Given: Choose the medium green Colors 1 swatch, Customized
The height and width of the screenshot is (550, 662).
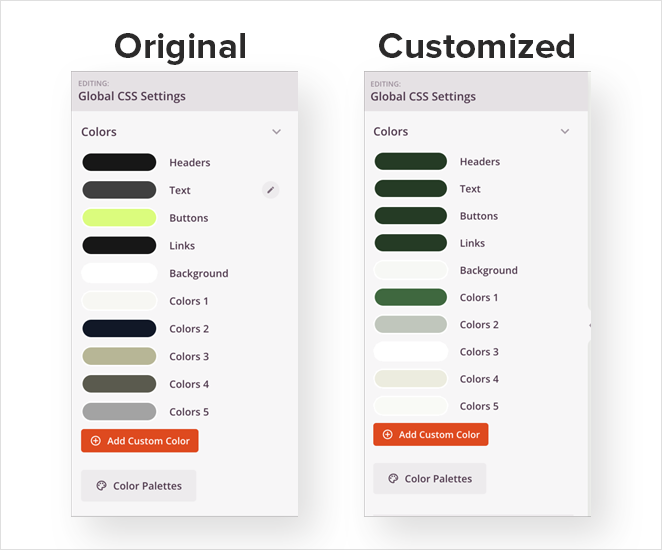Looking at the screenshot, I should [410, 297].
